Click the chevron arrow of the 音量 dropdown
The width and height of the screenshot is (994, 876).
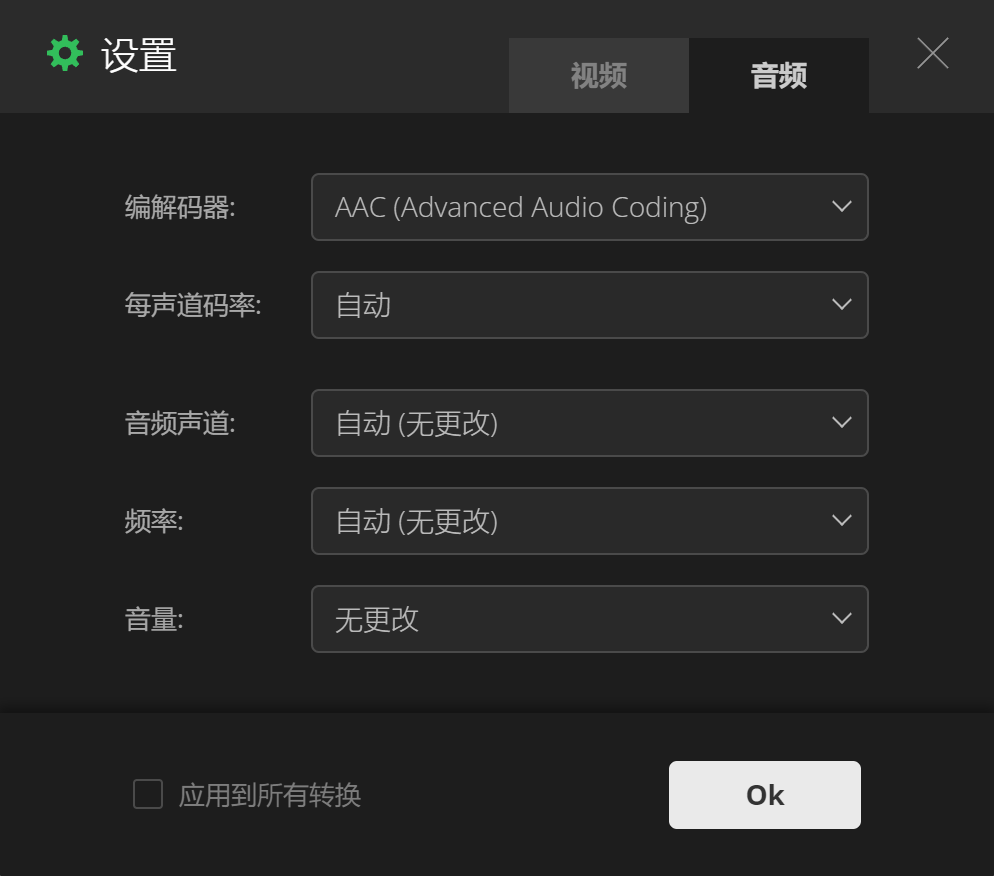coord(841,619)
